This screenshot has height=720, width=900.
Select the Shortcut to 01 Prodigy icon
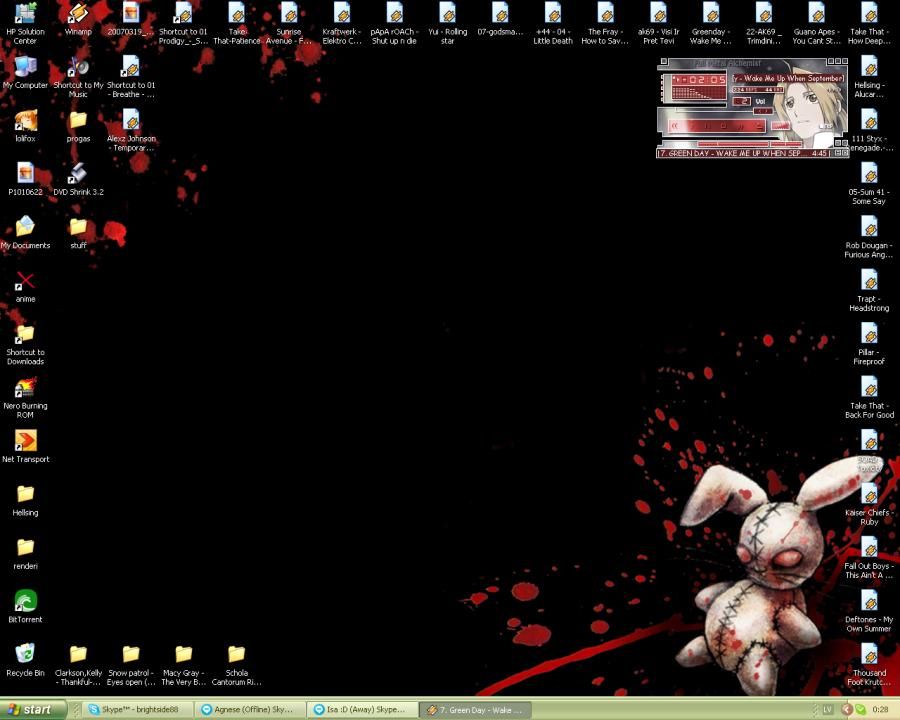[x=183, y=23]
